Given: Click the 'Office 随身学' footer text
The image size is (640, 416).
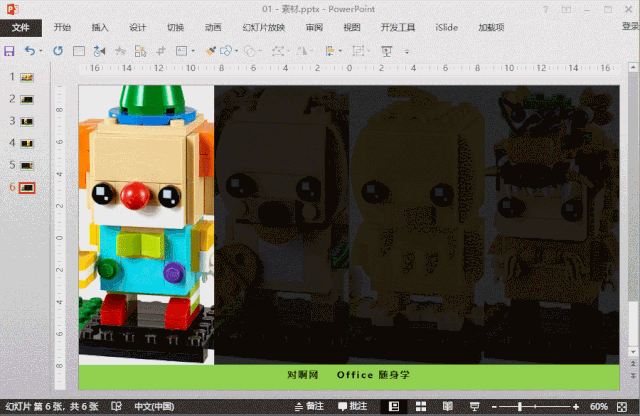Looking at the screenshot, I should click(373, 375).
